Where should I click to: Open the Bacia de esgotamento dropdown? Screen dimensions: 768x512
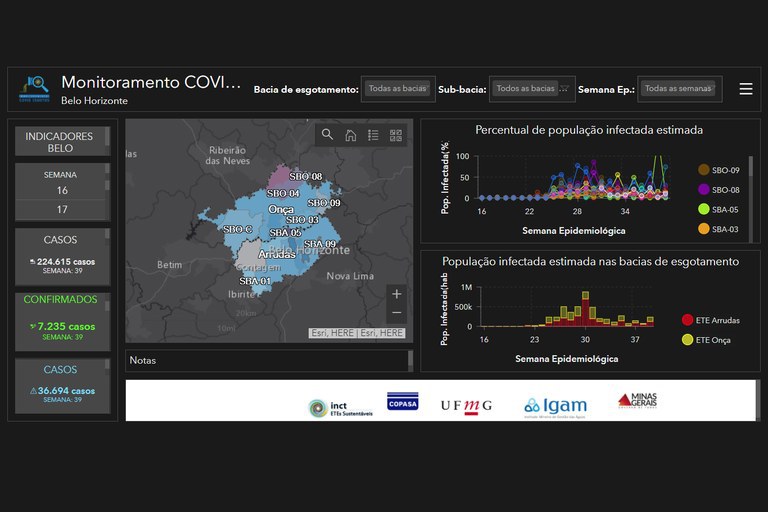pos(398,89)
